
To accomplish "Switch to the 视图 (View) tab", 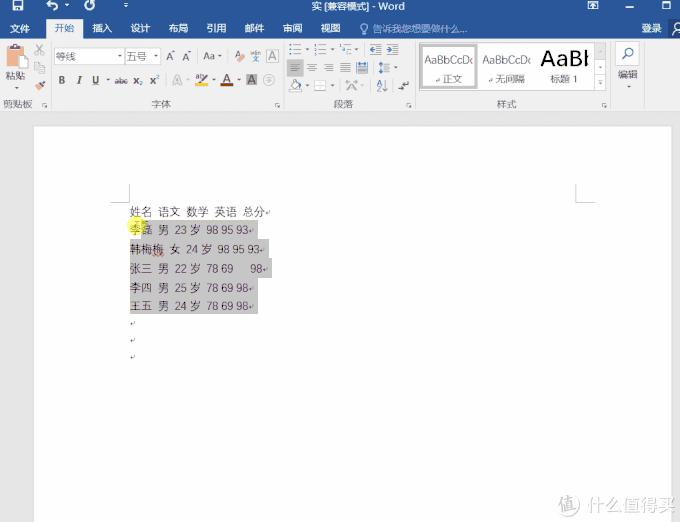I will pyautogui.click(x=330, y=29).
